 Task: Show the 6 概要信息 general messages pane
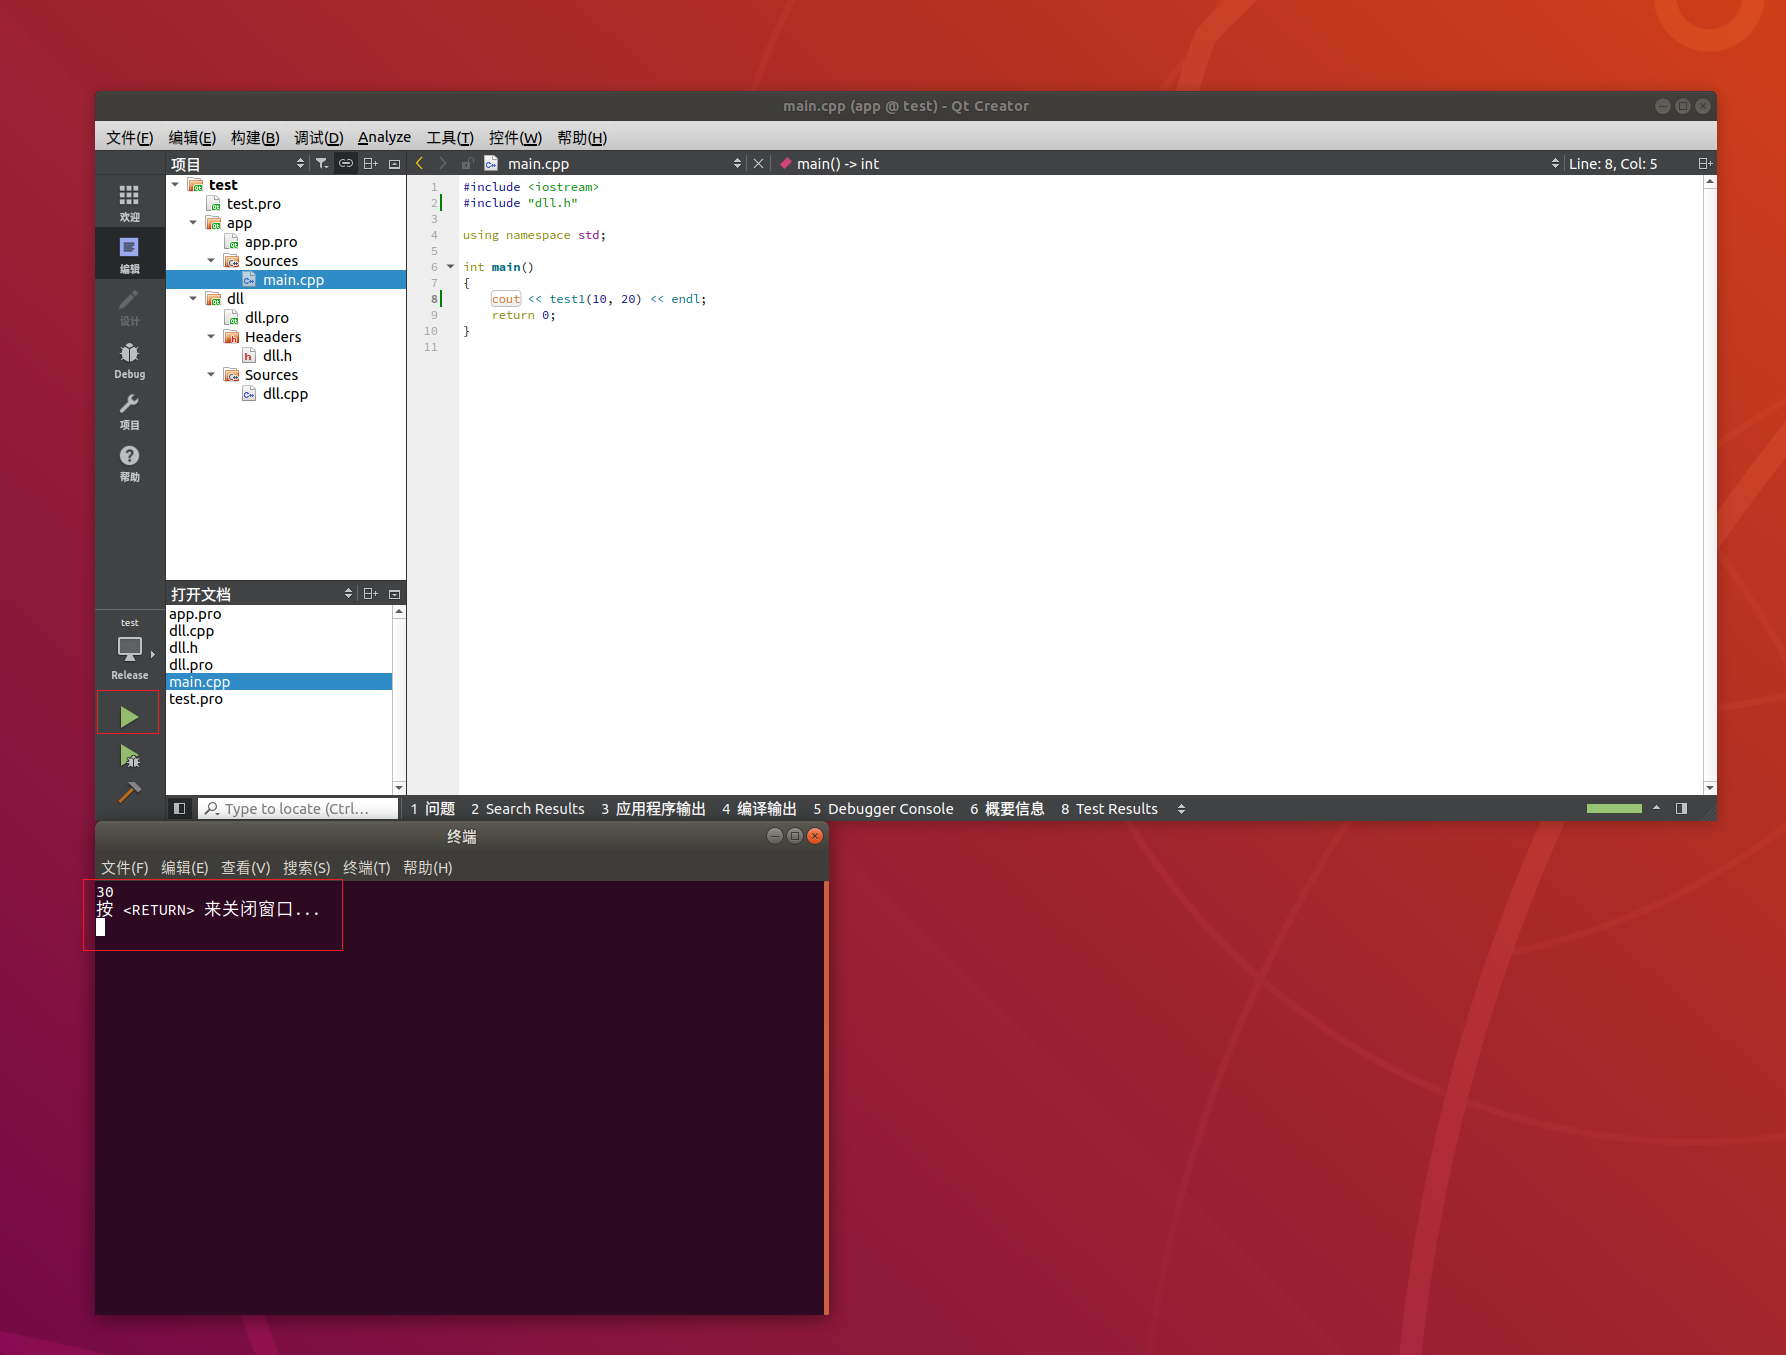[1007, 808]
